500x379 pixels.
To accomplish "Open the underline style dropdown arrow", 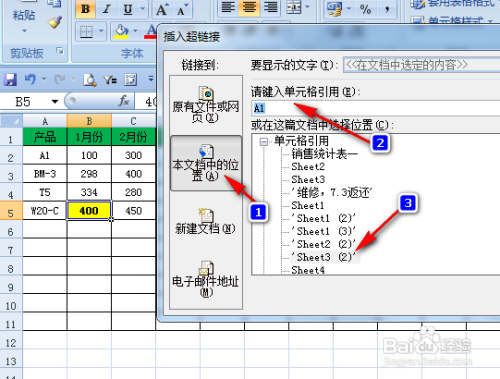I will click(x=143, y=8).
